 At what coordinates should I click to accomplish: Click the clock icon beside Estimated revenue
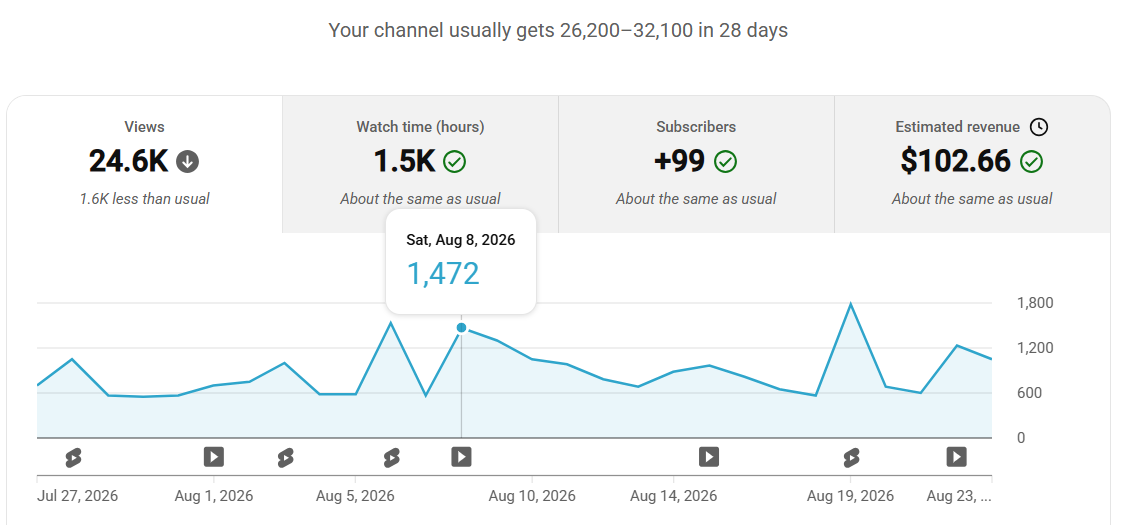(1039, 127)
